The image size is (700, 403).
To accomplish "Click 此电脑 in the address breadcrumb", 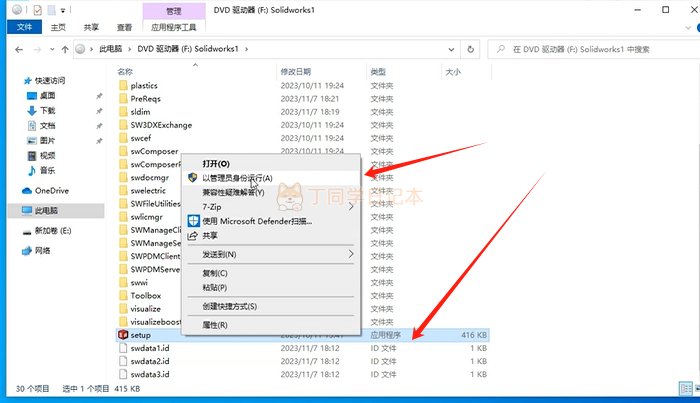I will coord(111,49).
